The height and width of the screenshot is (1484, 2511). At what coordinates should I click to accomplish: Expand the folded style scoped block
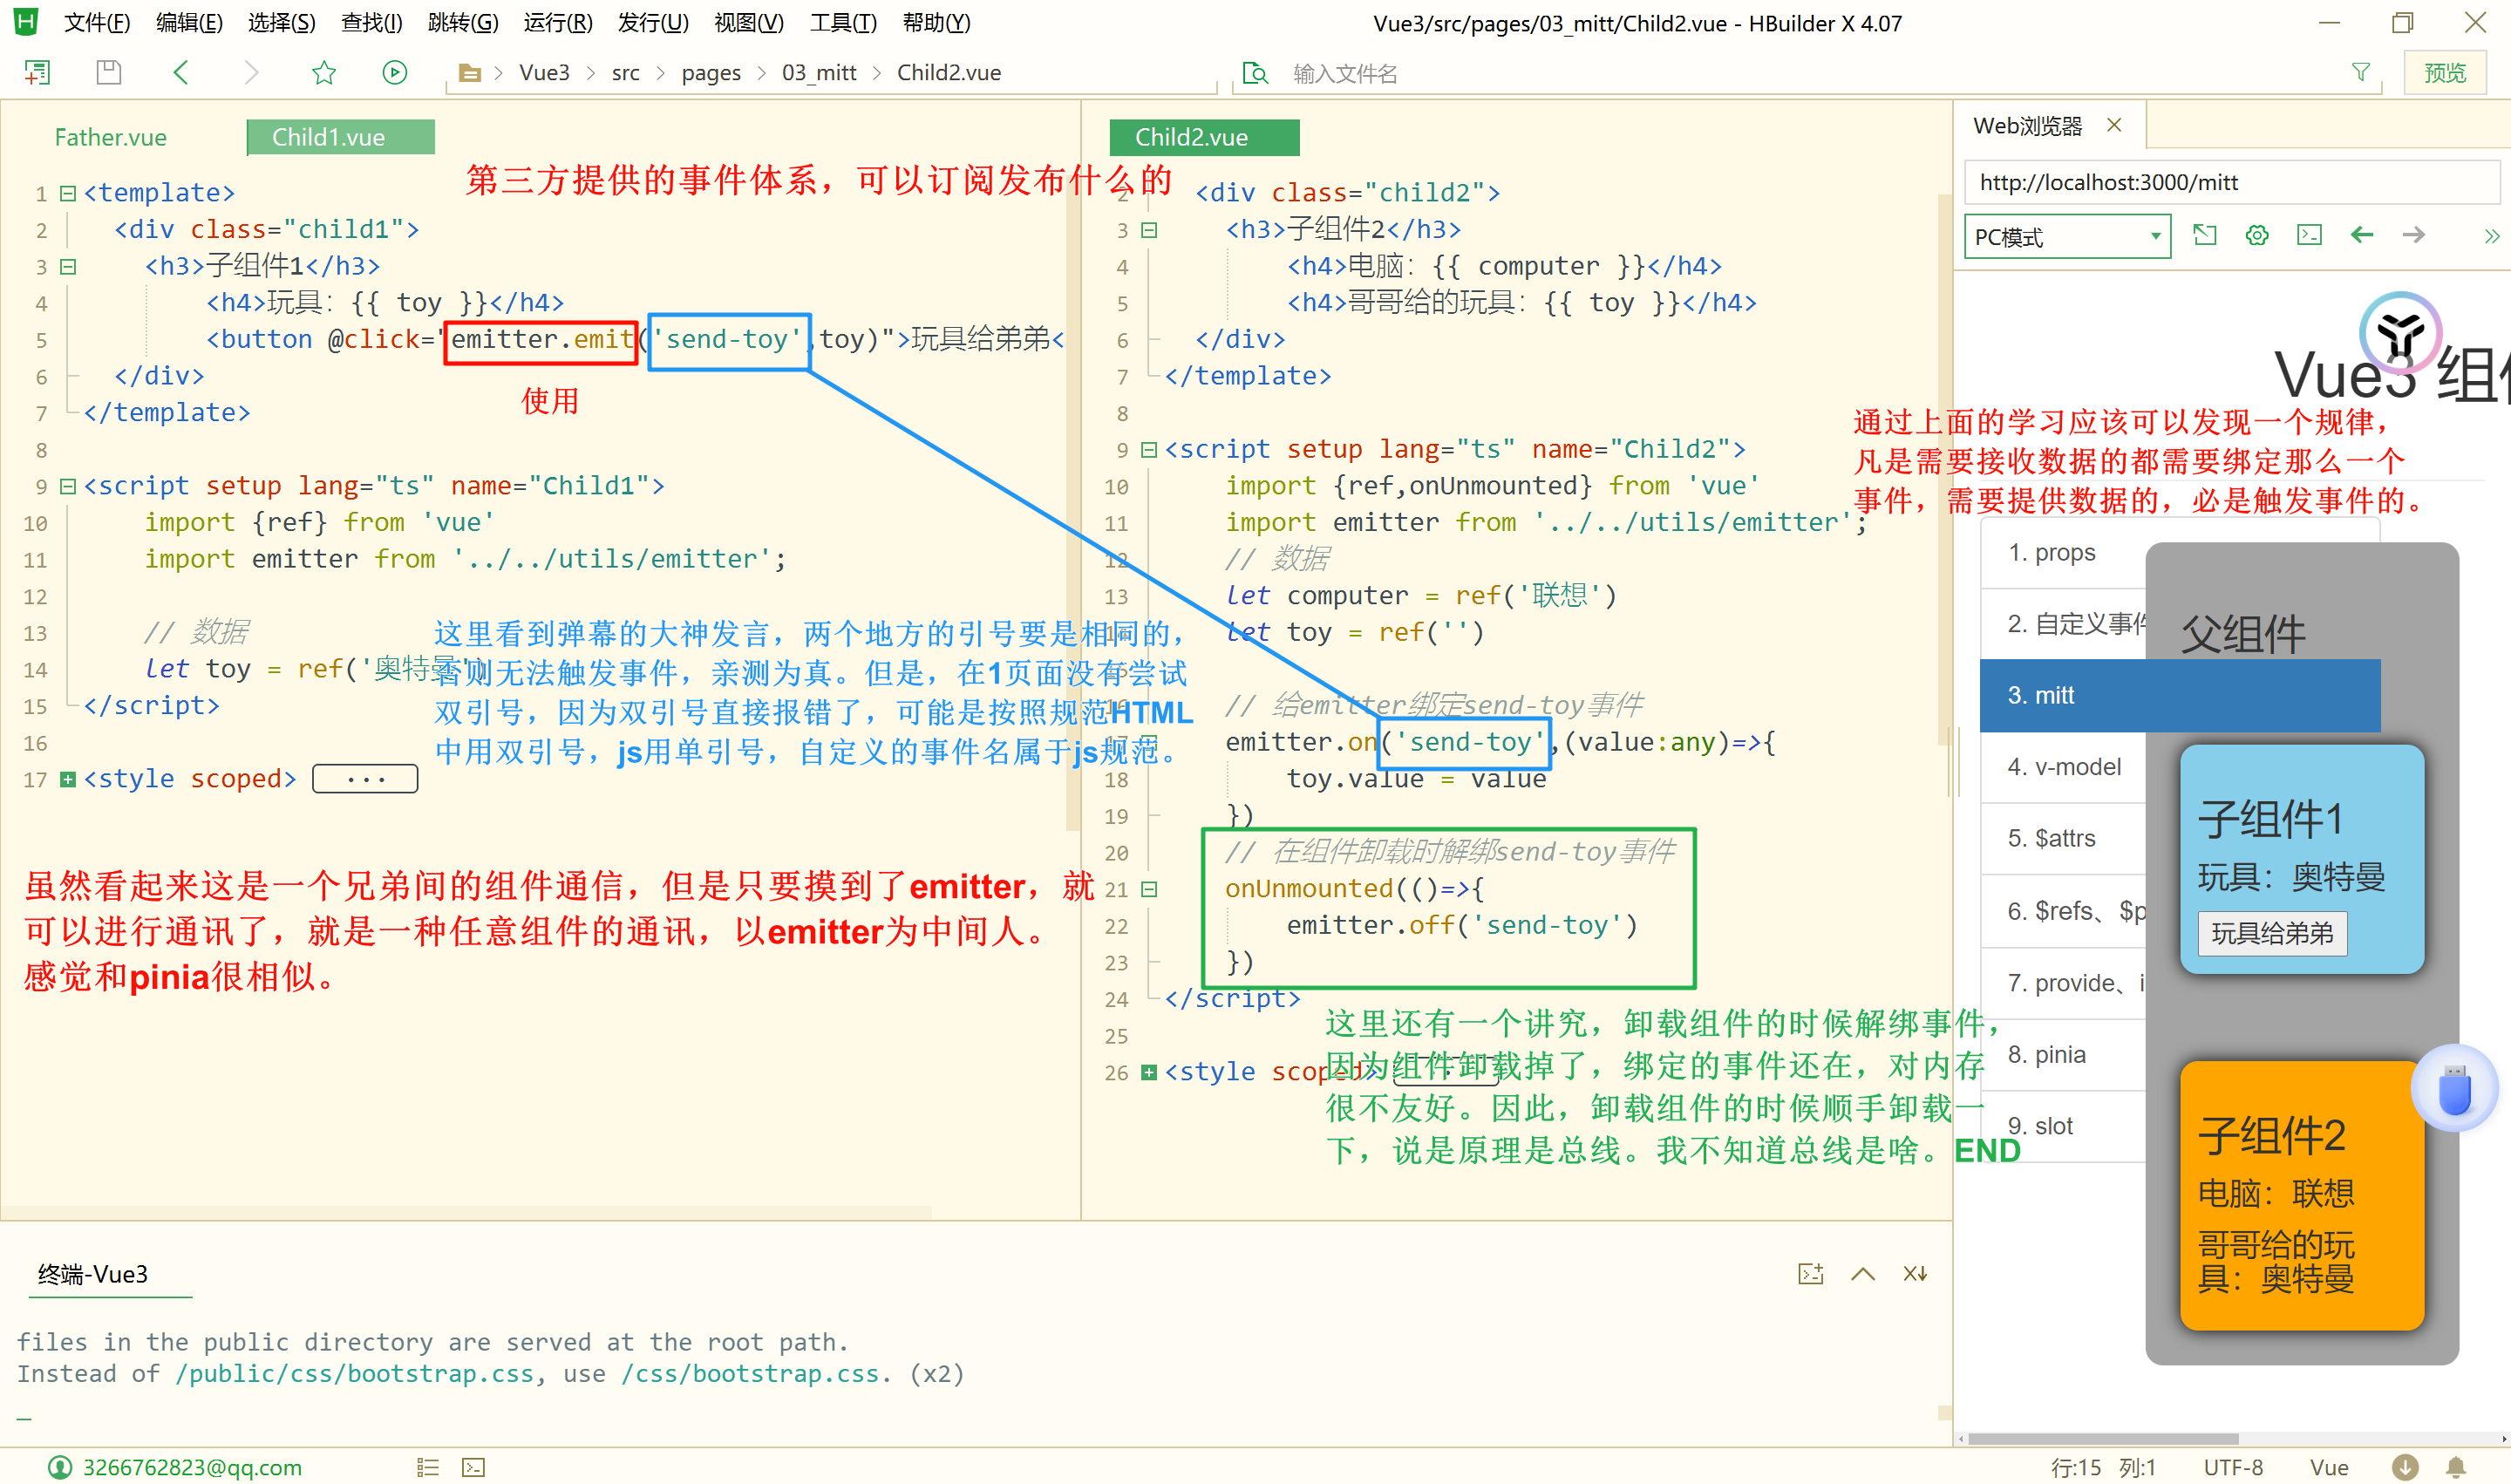(68, 779)
